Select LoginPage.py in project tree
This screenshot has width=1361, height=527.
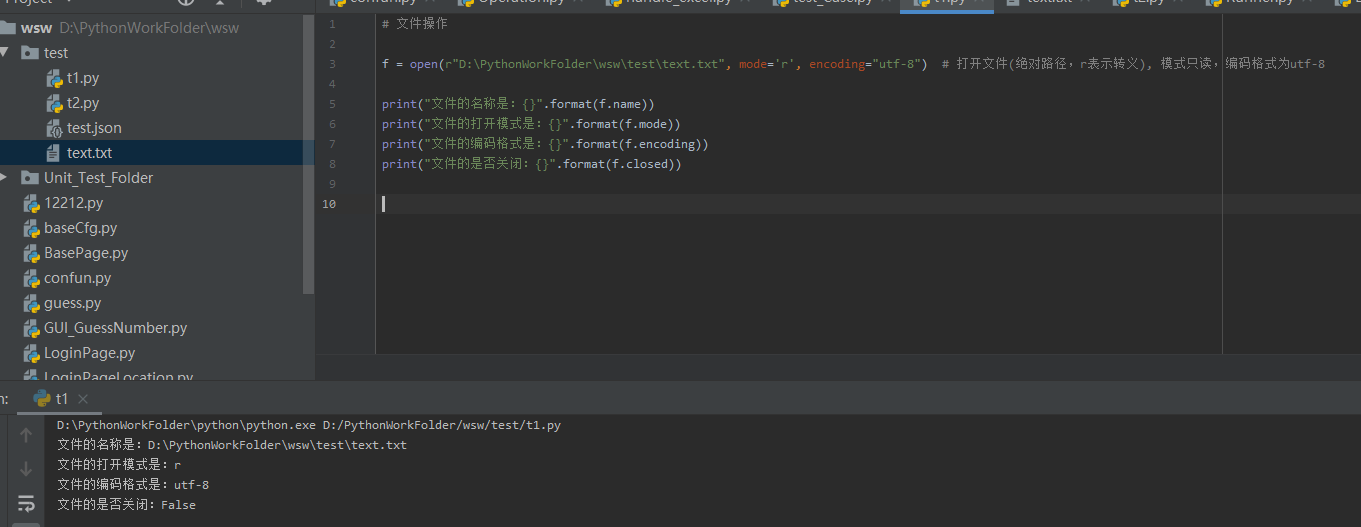coord(90,353)
